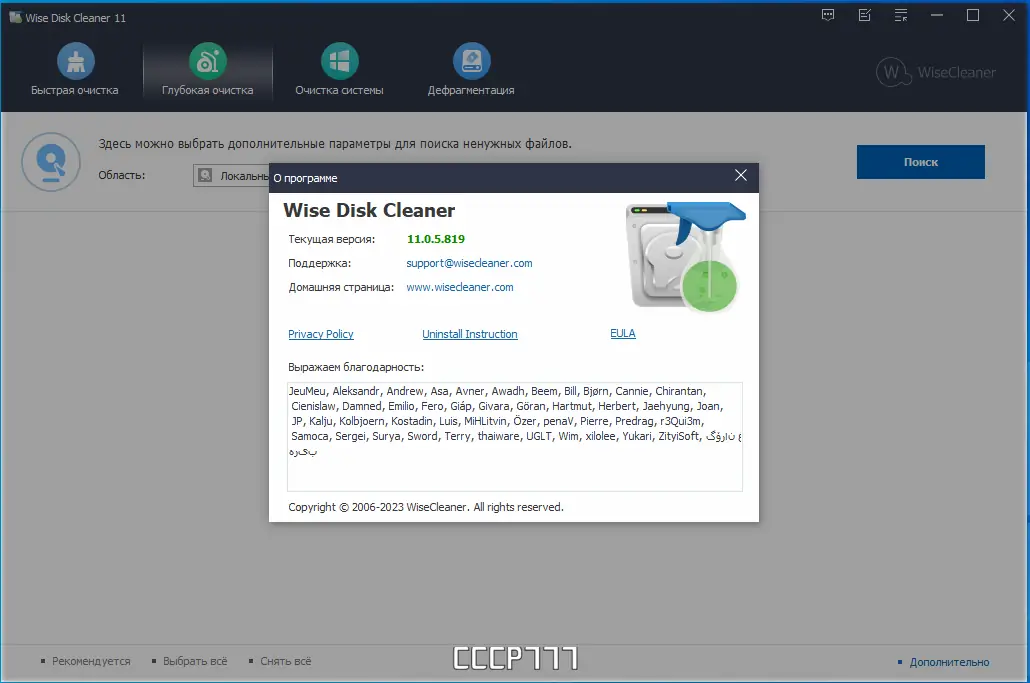Click the Wise Disk Cleaner heading in dialog
The width and height of the screenshot is (1030, 683).
click(x=369, y=210)
